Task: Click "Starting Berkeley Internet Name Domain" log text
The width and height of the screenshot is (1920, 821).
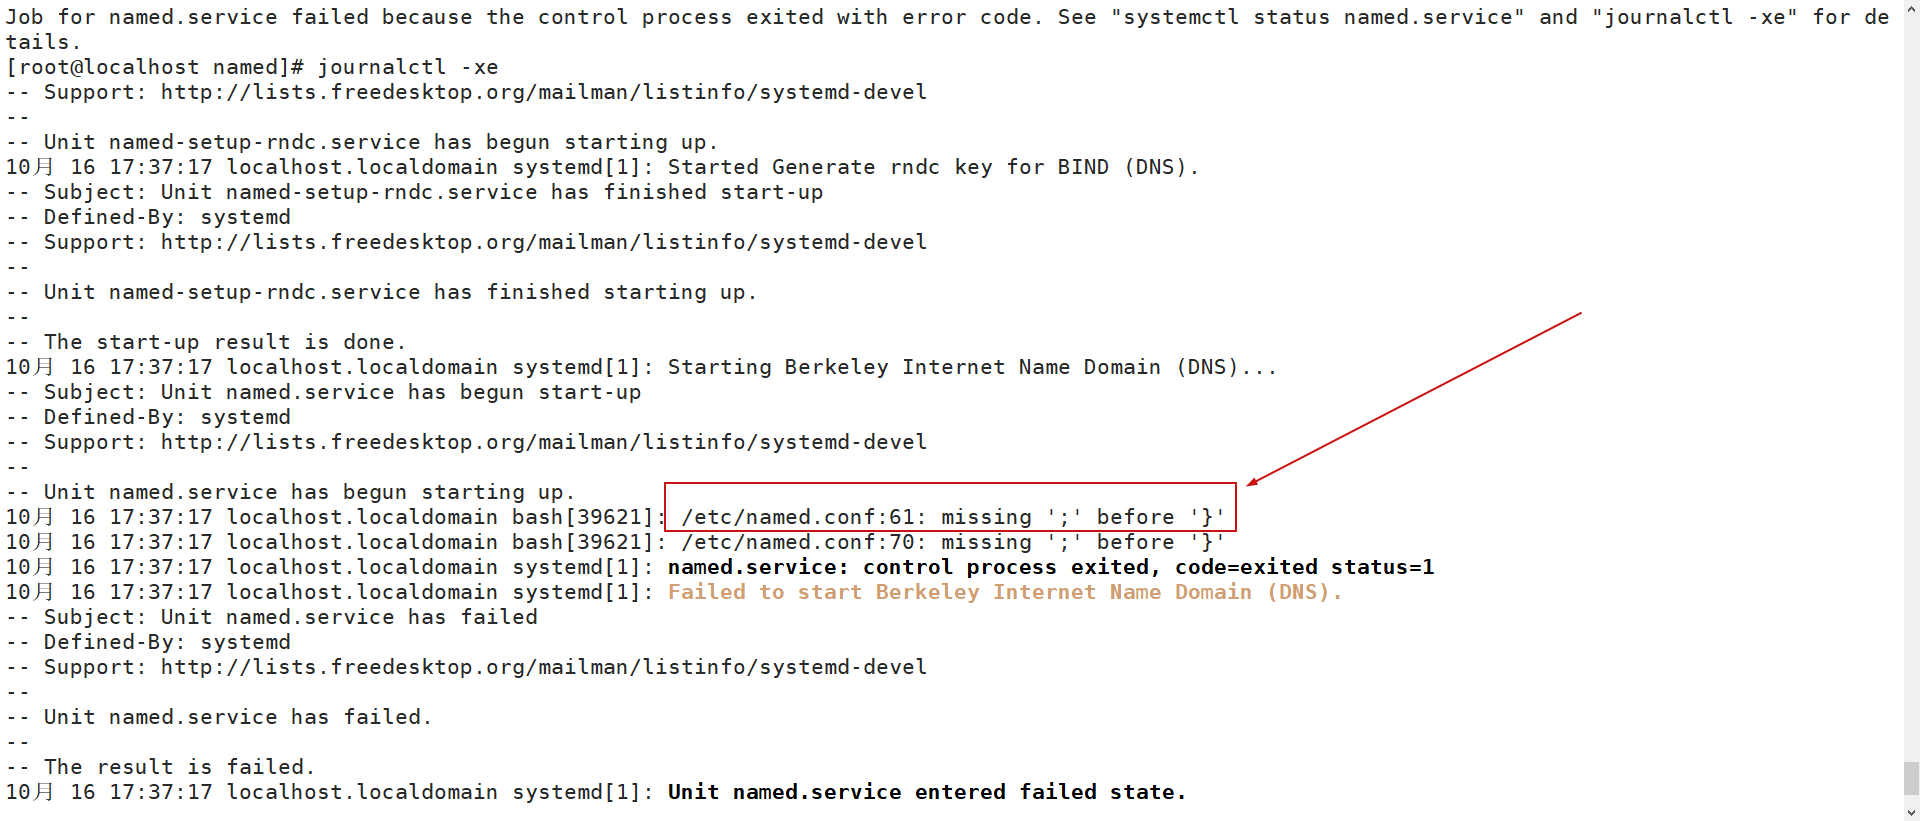Action: coord(971,367)
